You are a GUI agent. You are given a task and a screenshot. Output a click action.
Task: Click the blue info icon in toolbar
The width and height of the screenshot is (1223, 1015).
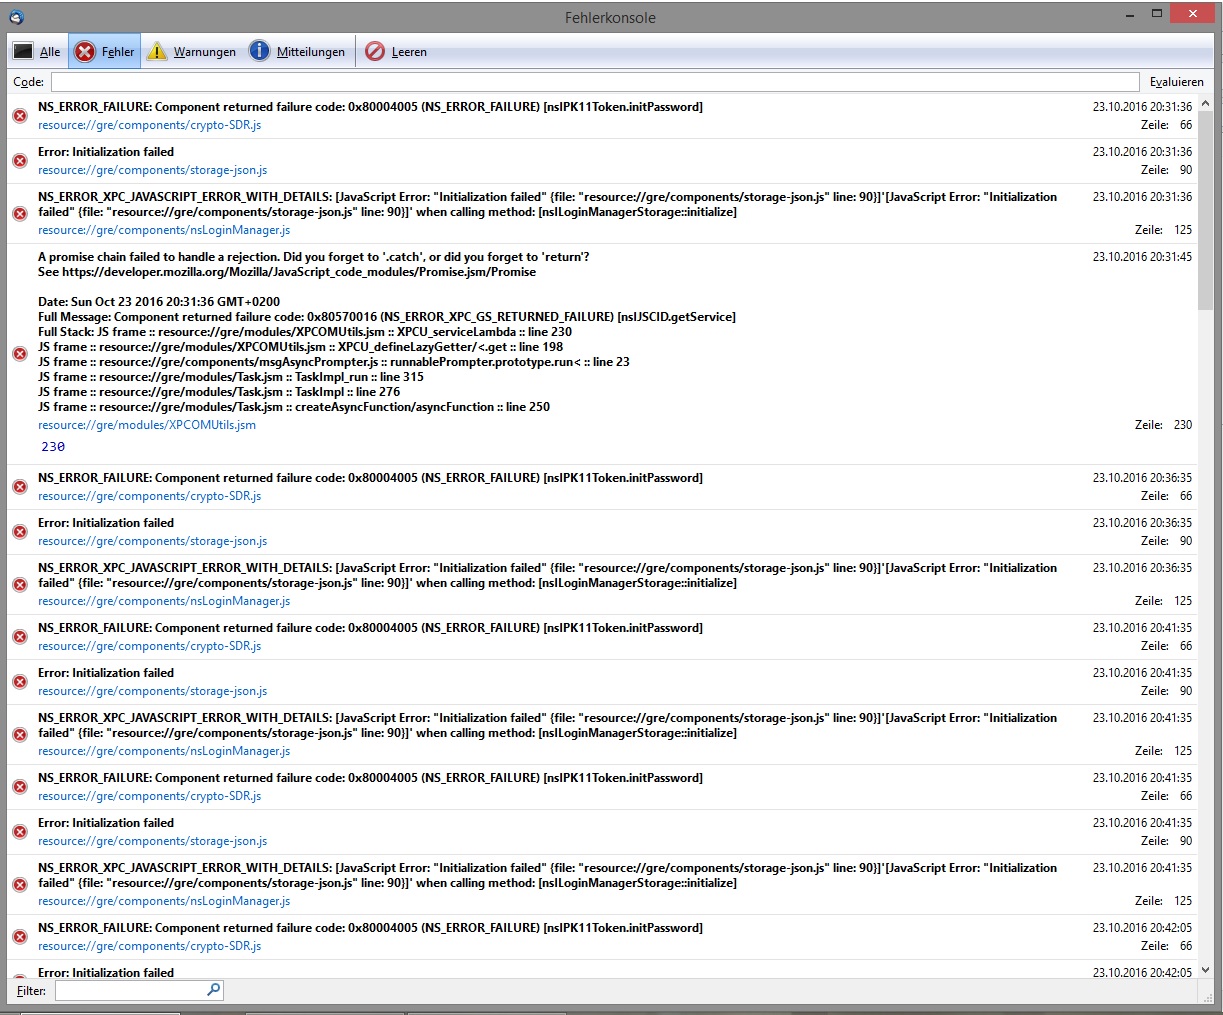point(259,51)
